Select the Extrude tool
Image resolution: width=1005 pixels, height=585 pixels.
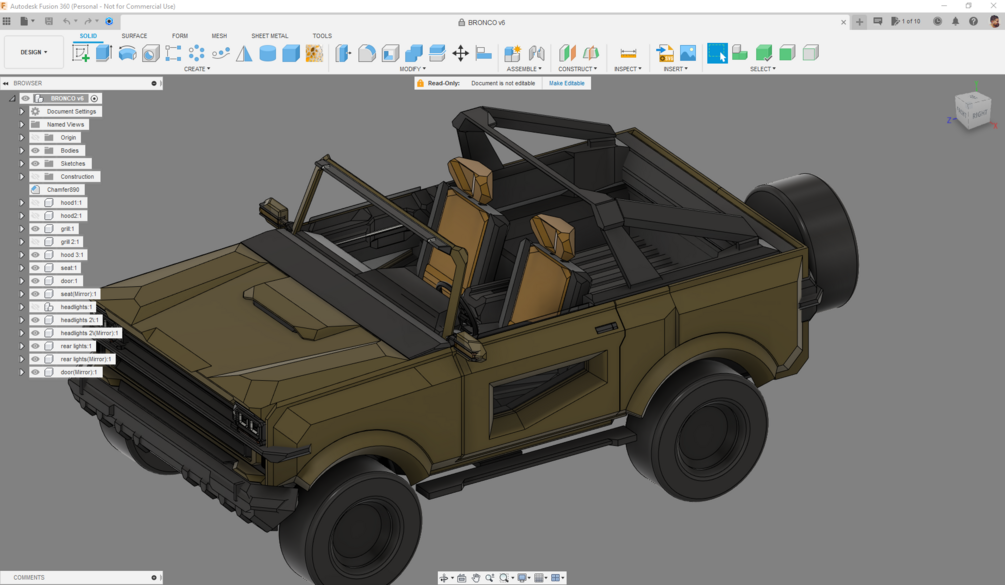pos(104,53)
